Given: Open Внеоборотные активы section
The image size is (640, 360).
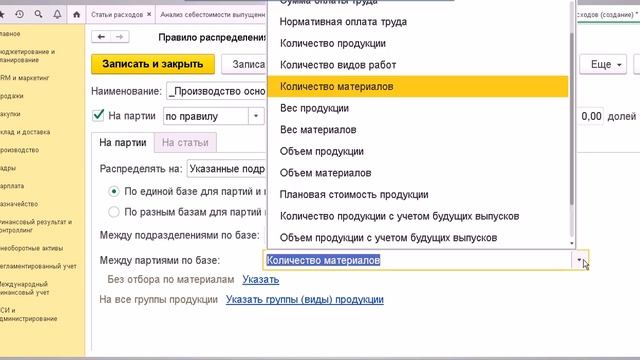Looking at the screenshot, I should pos(31,248).
